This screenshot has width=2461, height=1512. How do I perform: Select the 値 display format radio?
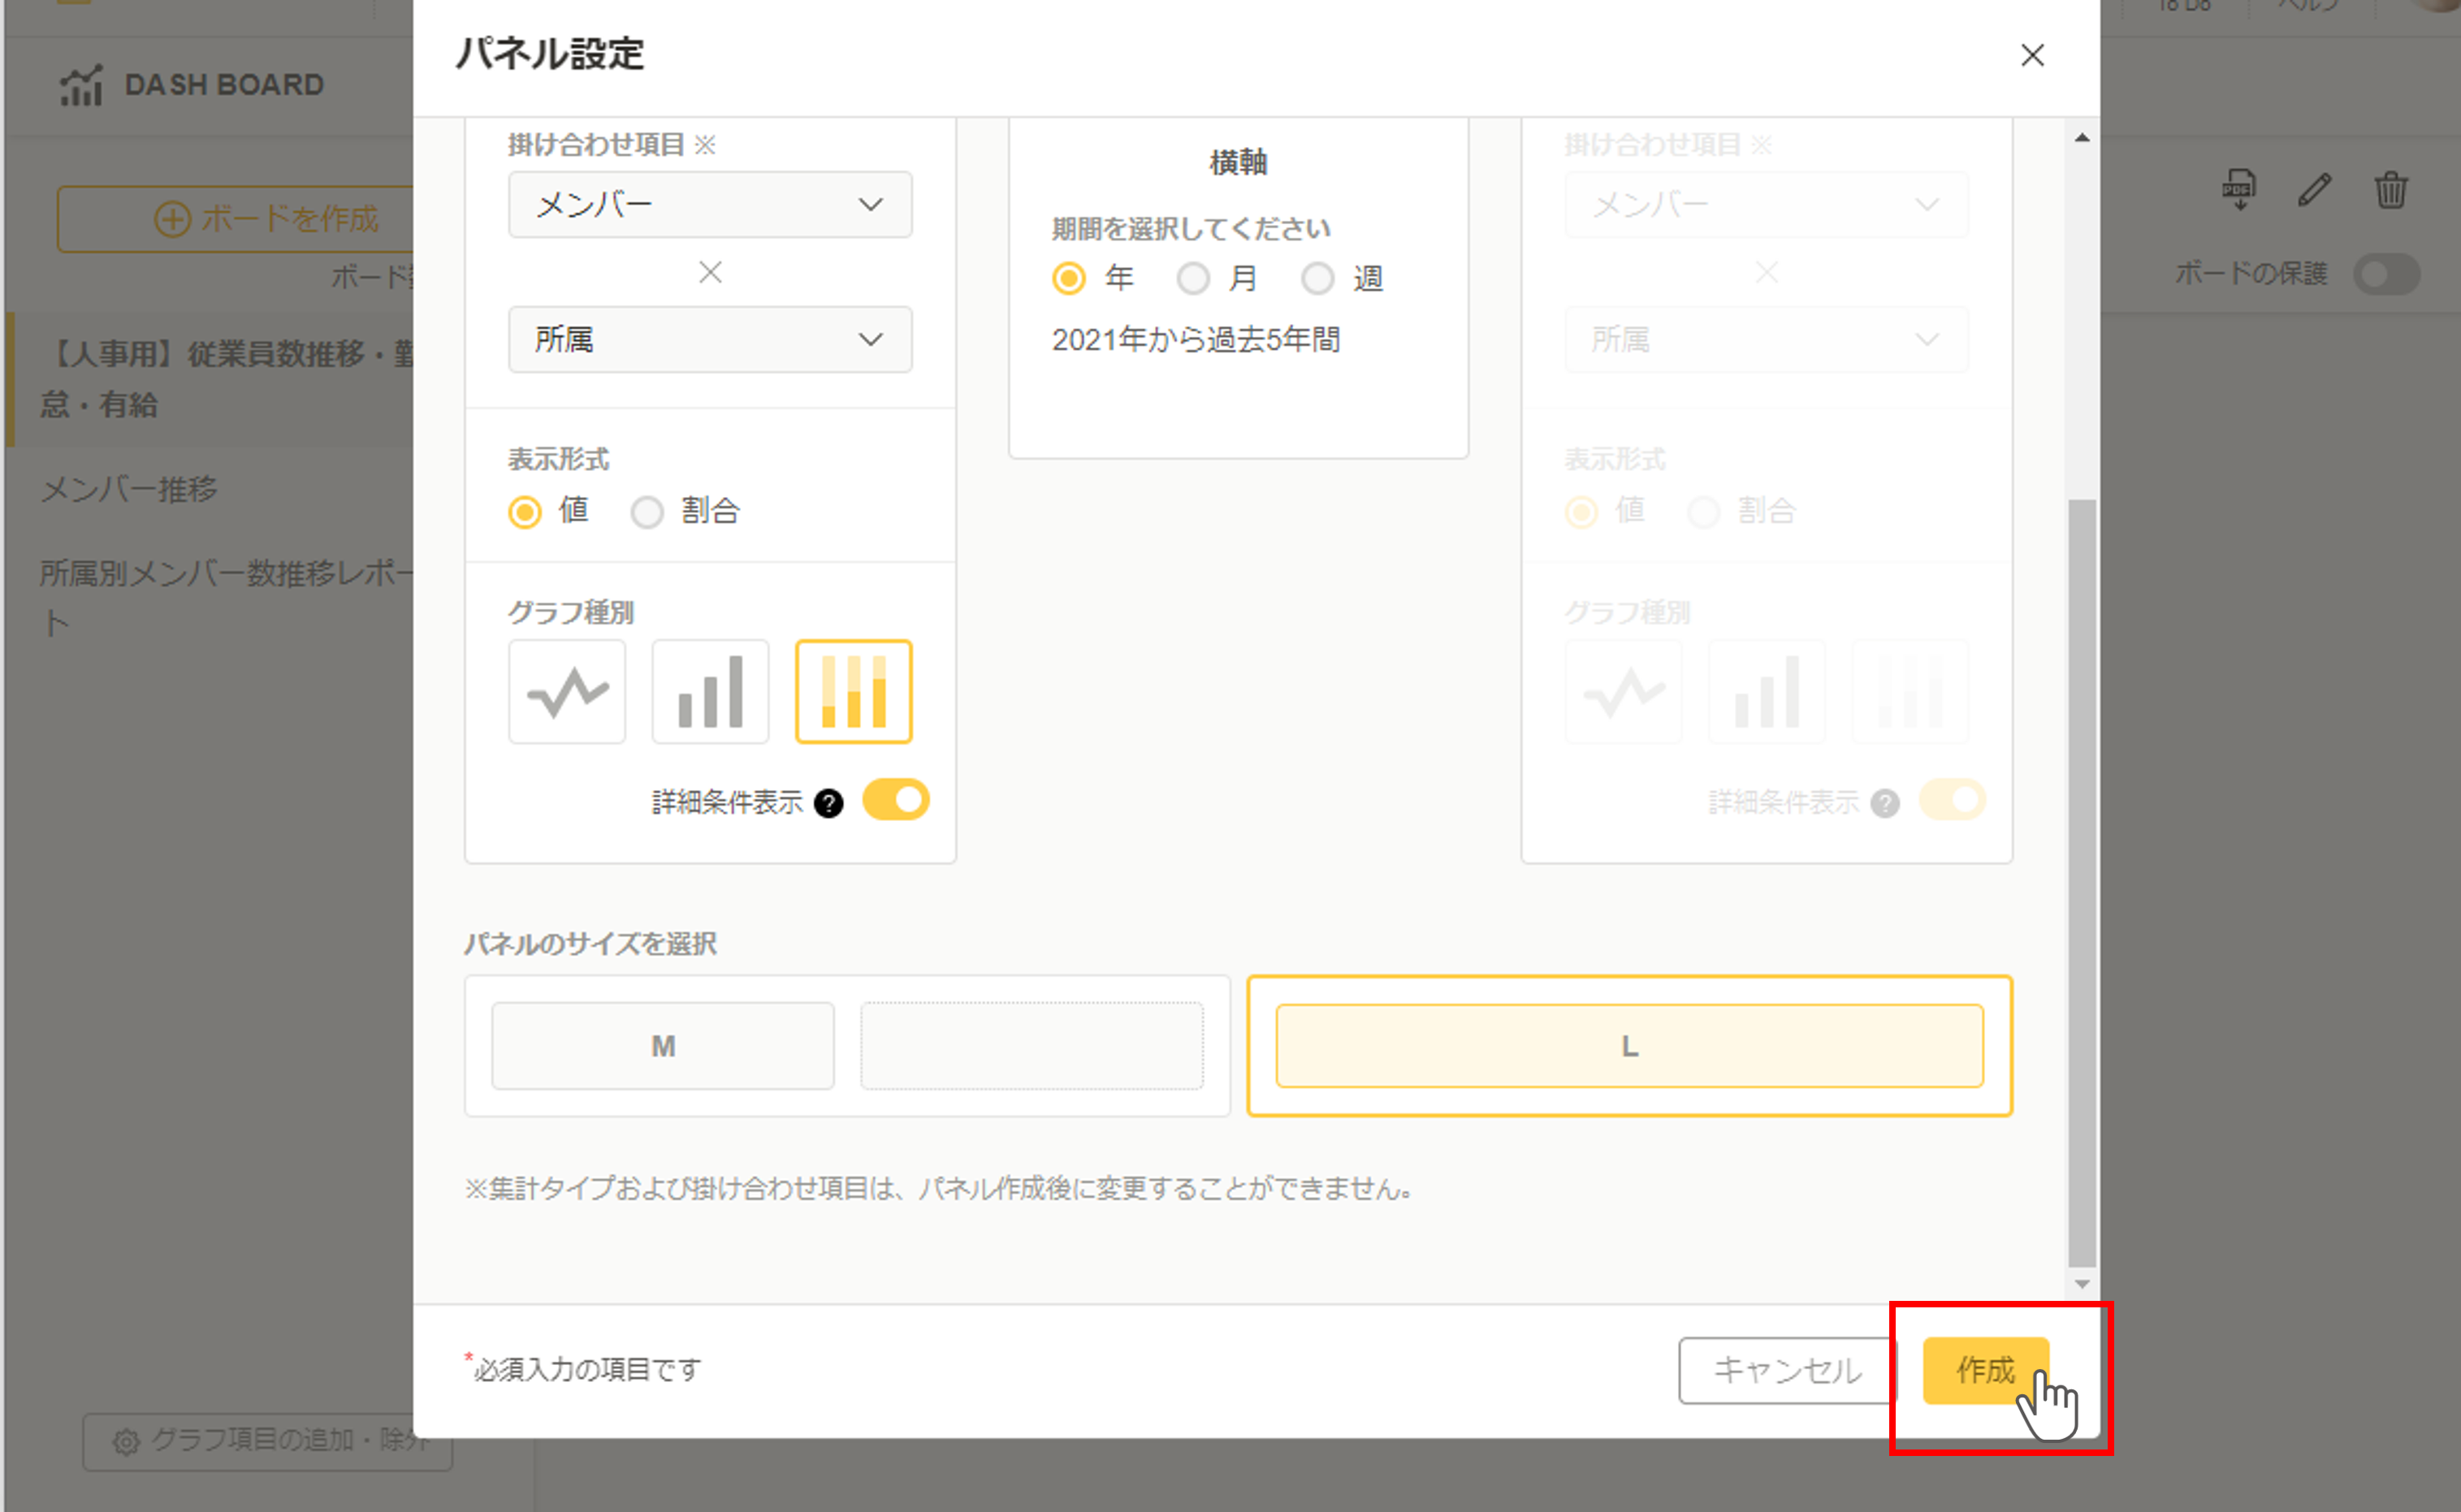(x=525, y=512)
